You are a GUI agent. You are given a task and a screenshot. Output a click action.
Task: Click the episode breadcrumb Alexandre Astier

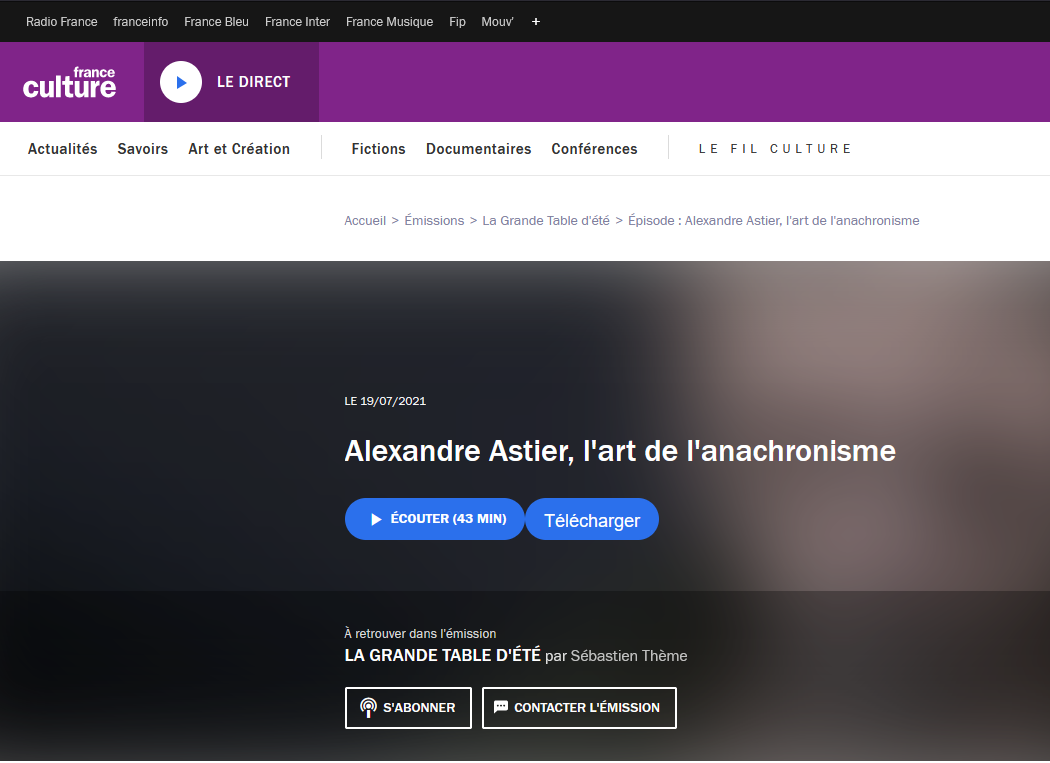(773, 220)
